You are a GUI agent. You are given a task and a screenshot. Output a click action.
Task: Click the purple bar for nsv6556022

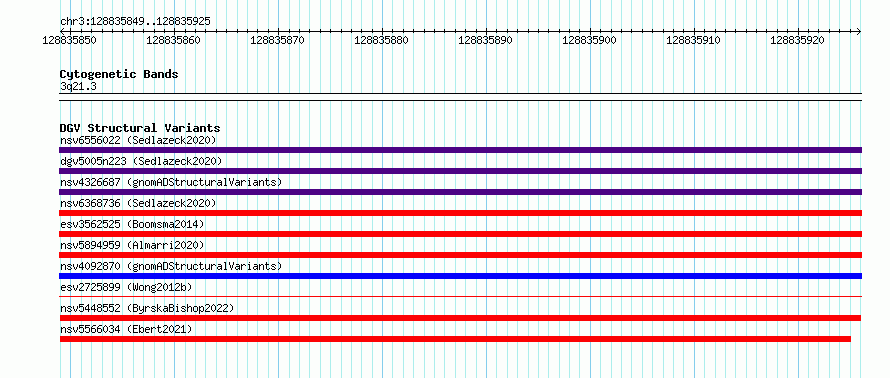460,150
